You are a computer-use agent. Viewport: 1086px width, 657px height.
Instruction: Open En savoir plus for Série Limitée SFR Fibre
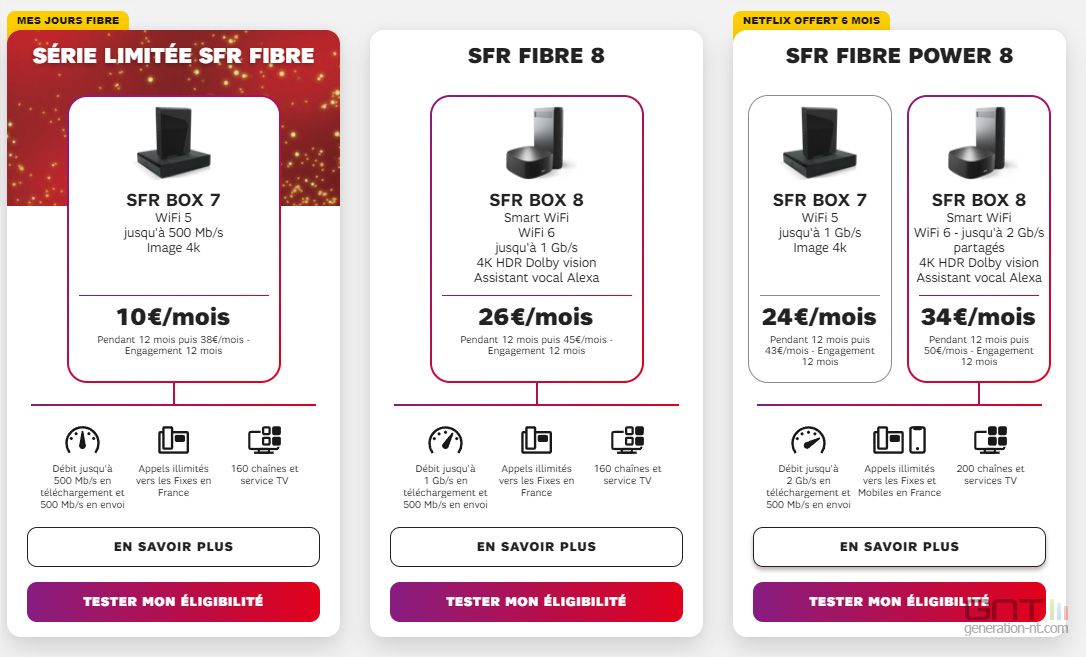[x=173, y=547]
